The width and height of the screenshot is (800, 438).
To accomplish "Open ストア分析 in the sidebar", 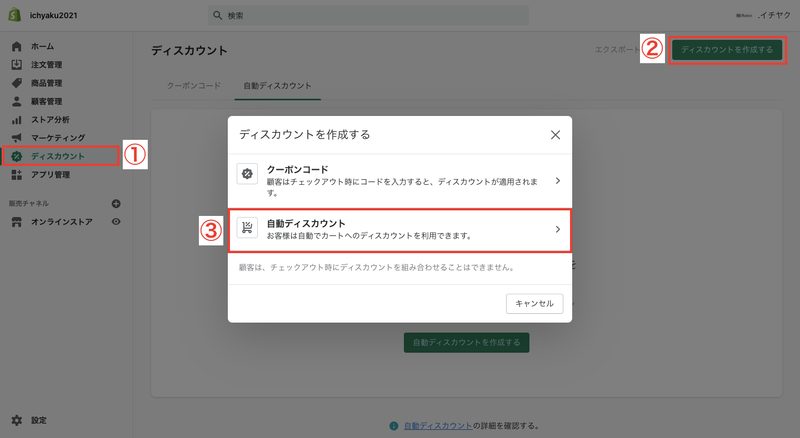I will [x=50, y=119].
